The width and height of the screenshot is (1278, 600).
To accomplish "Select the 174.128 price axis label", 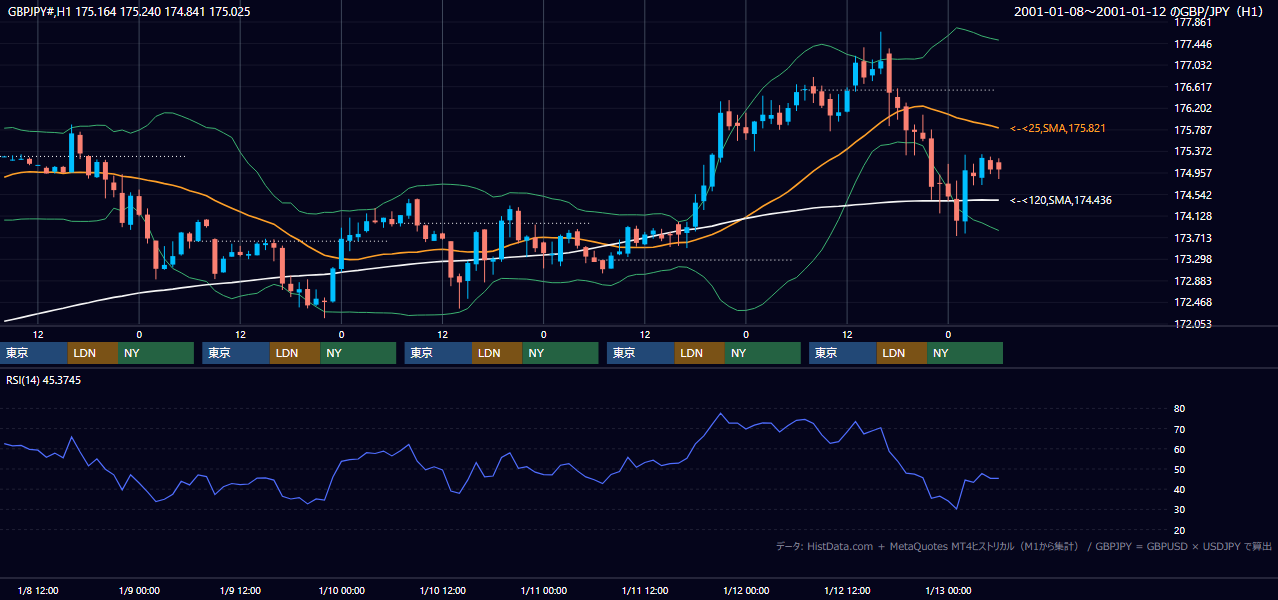I will (1192, 216).
